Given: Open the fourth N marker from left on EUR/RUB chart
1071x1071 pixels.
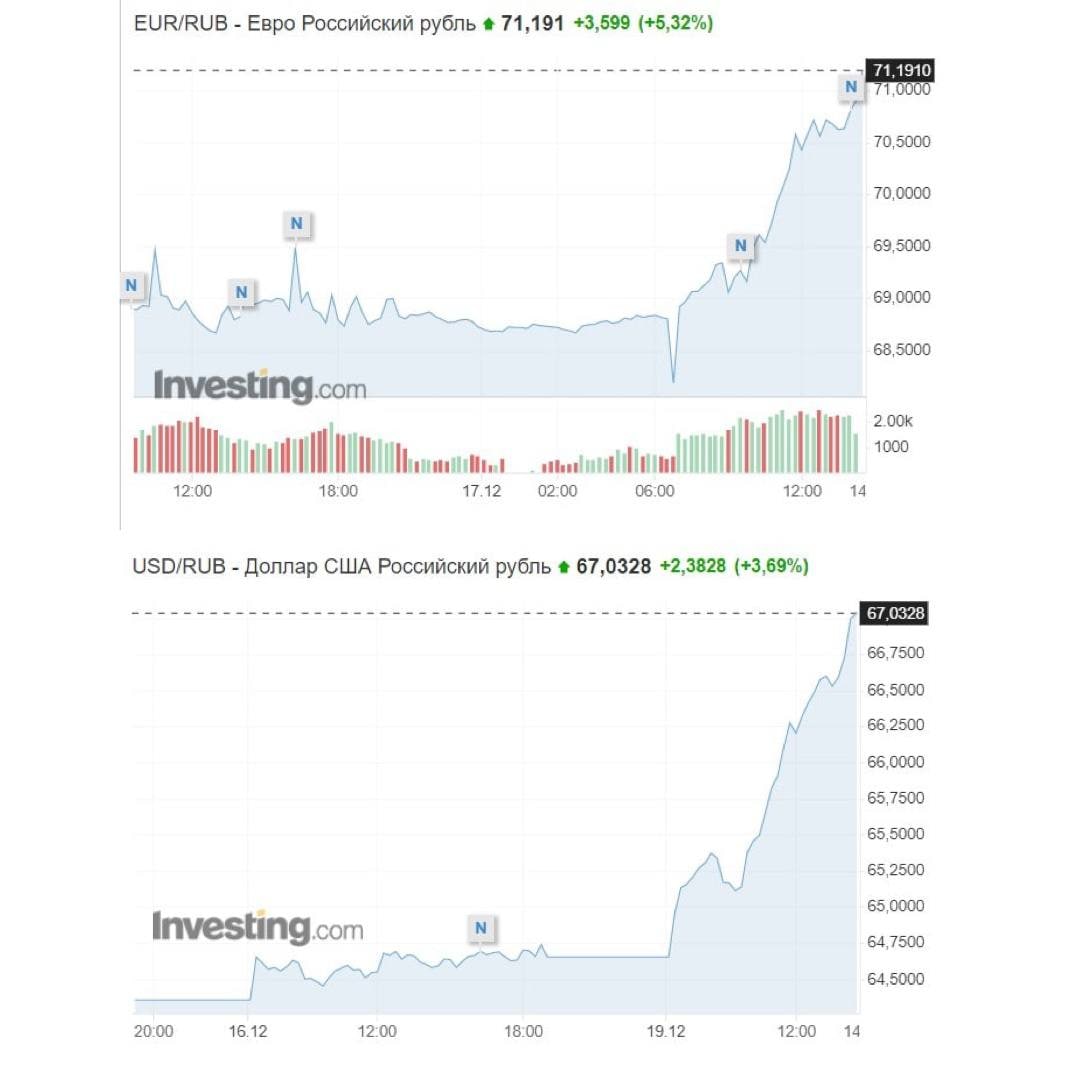Looking at the screenshot, I should point(741,245).
